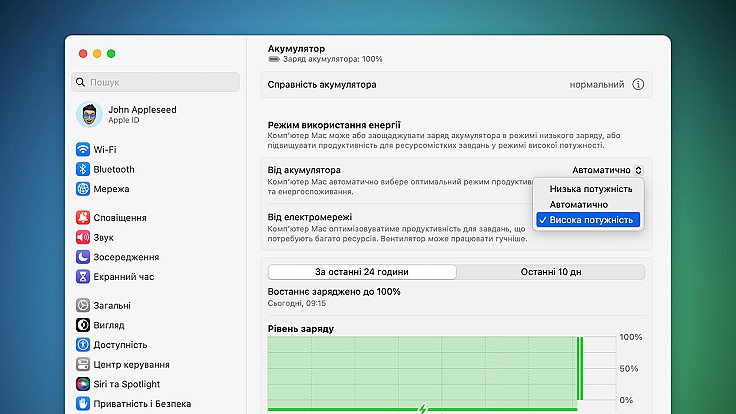Viewport: 736px width, 414px height.
Task: Click the search magnifier icon
Action: 80,82
